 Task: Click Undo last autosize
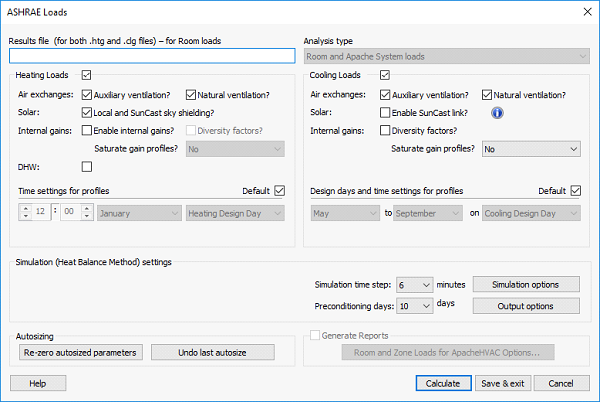click(x=212, y=352)
